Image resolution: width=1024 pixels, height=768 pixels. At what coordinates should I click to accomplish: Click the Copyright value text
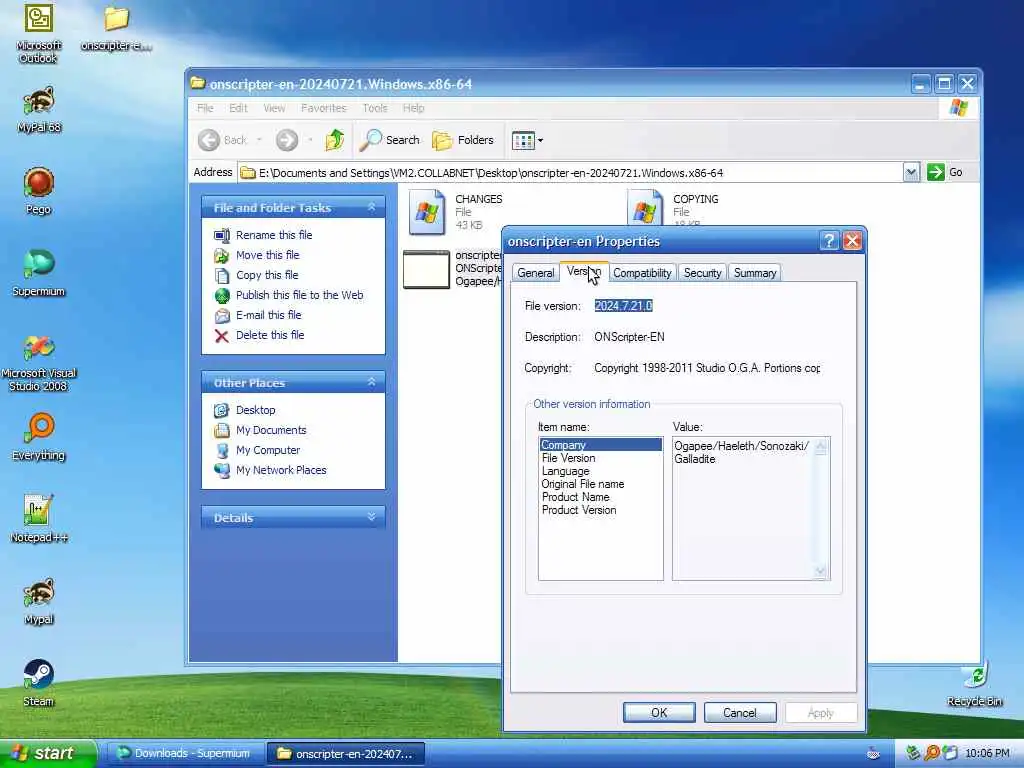[x=707, y=368]
